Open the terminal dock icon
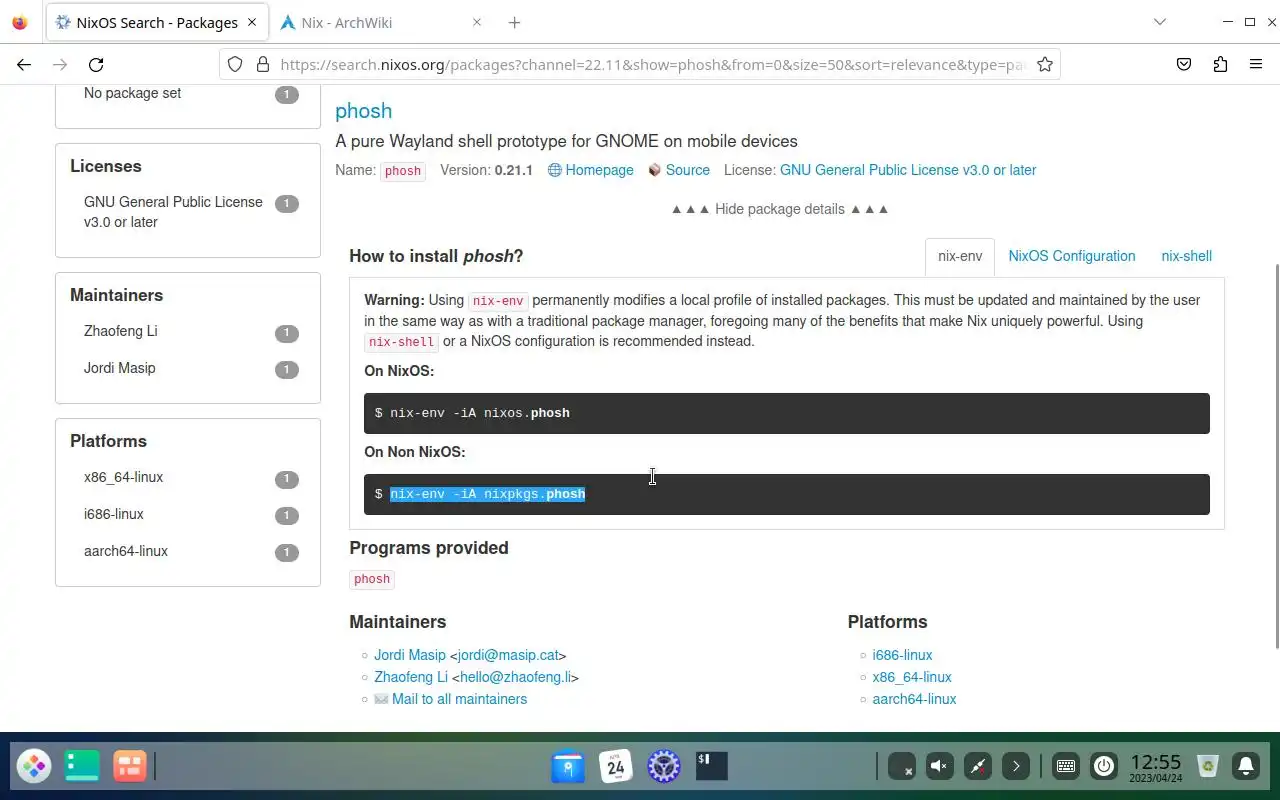 click(x=712, y=766)
